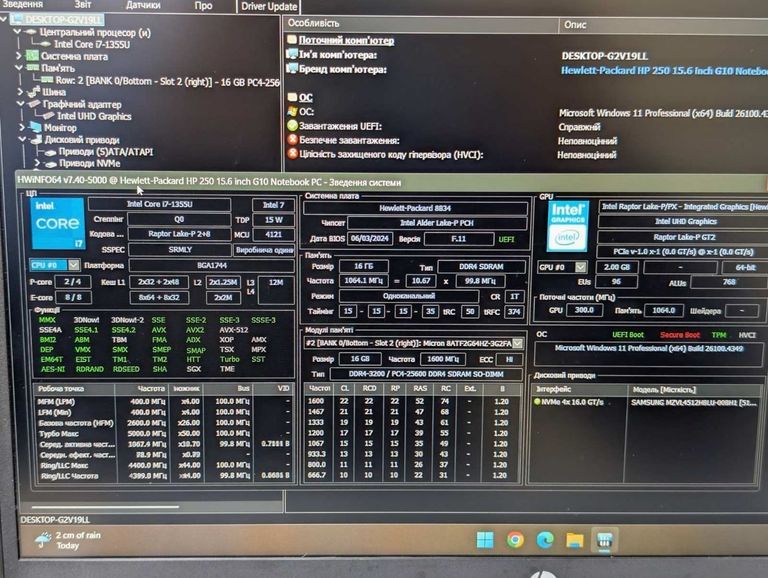Click the Windows Start button

pos(485,540)
